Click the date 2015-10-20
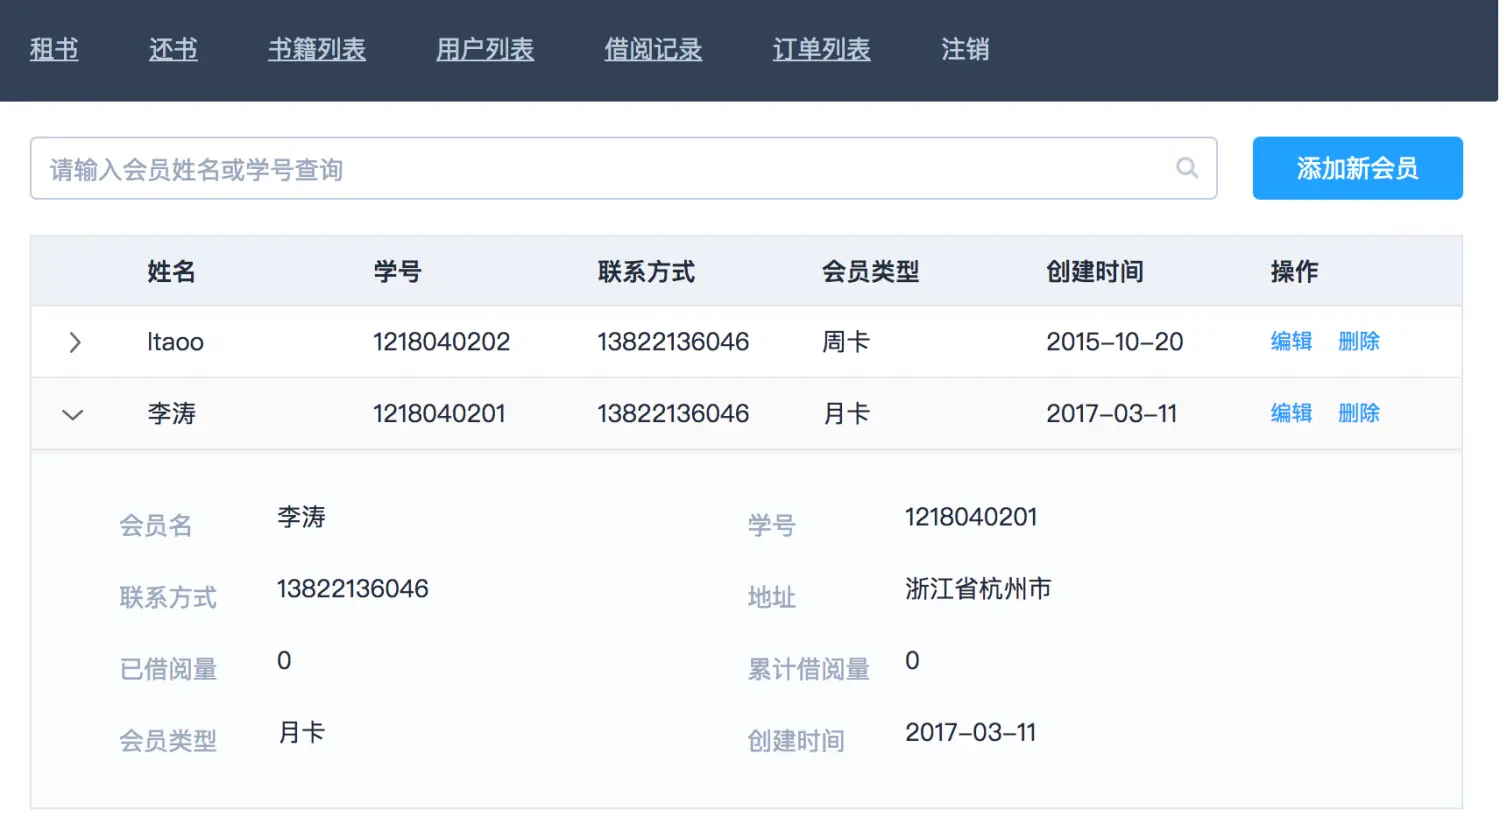Image resolution: width=1500 pixels, height=832 pixels. point(1115,342)
